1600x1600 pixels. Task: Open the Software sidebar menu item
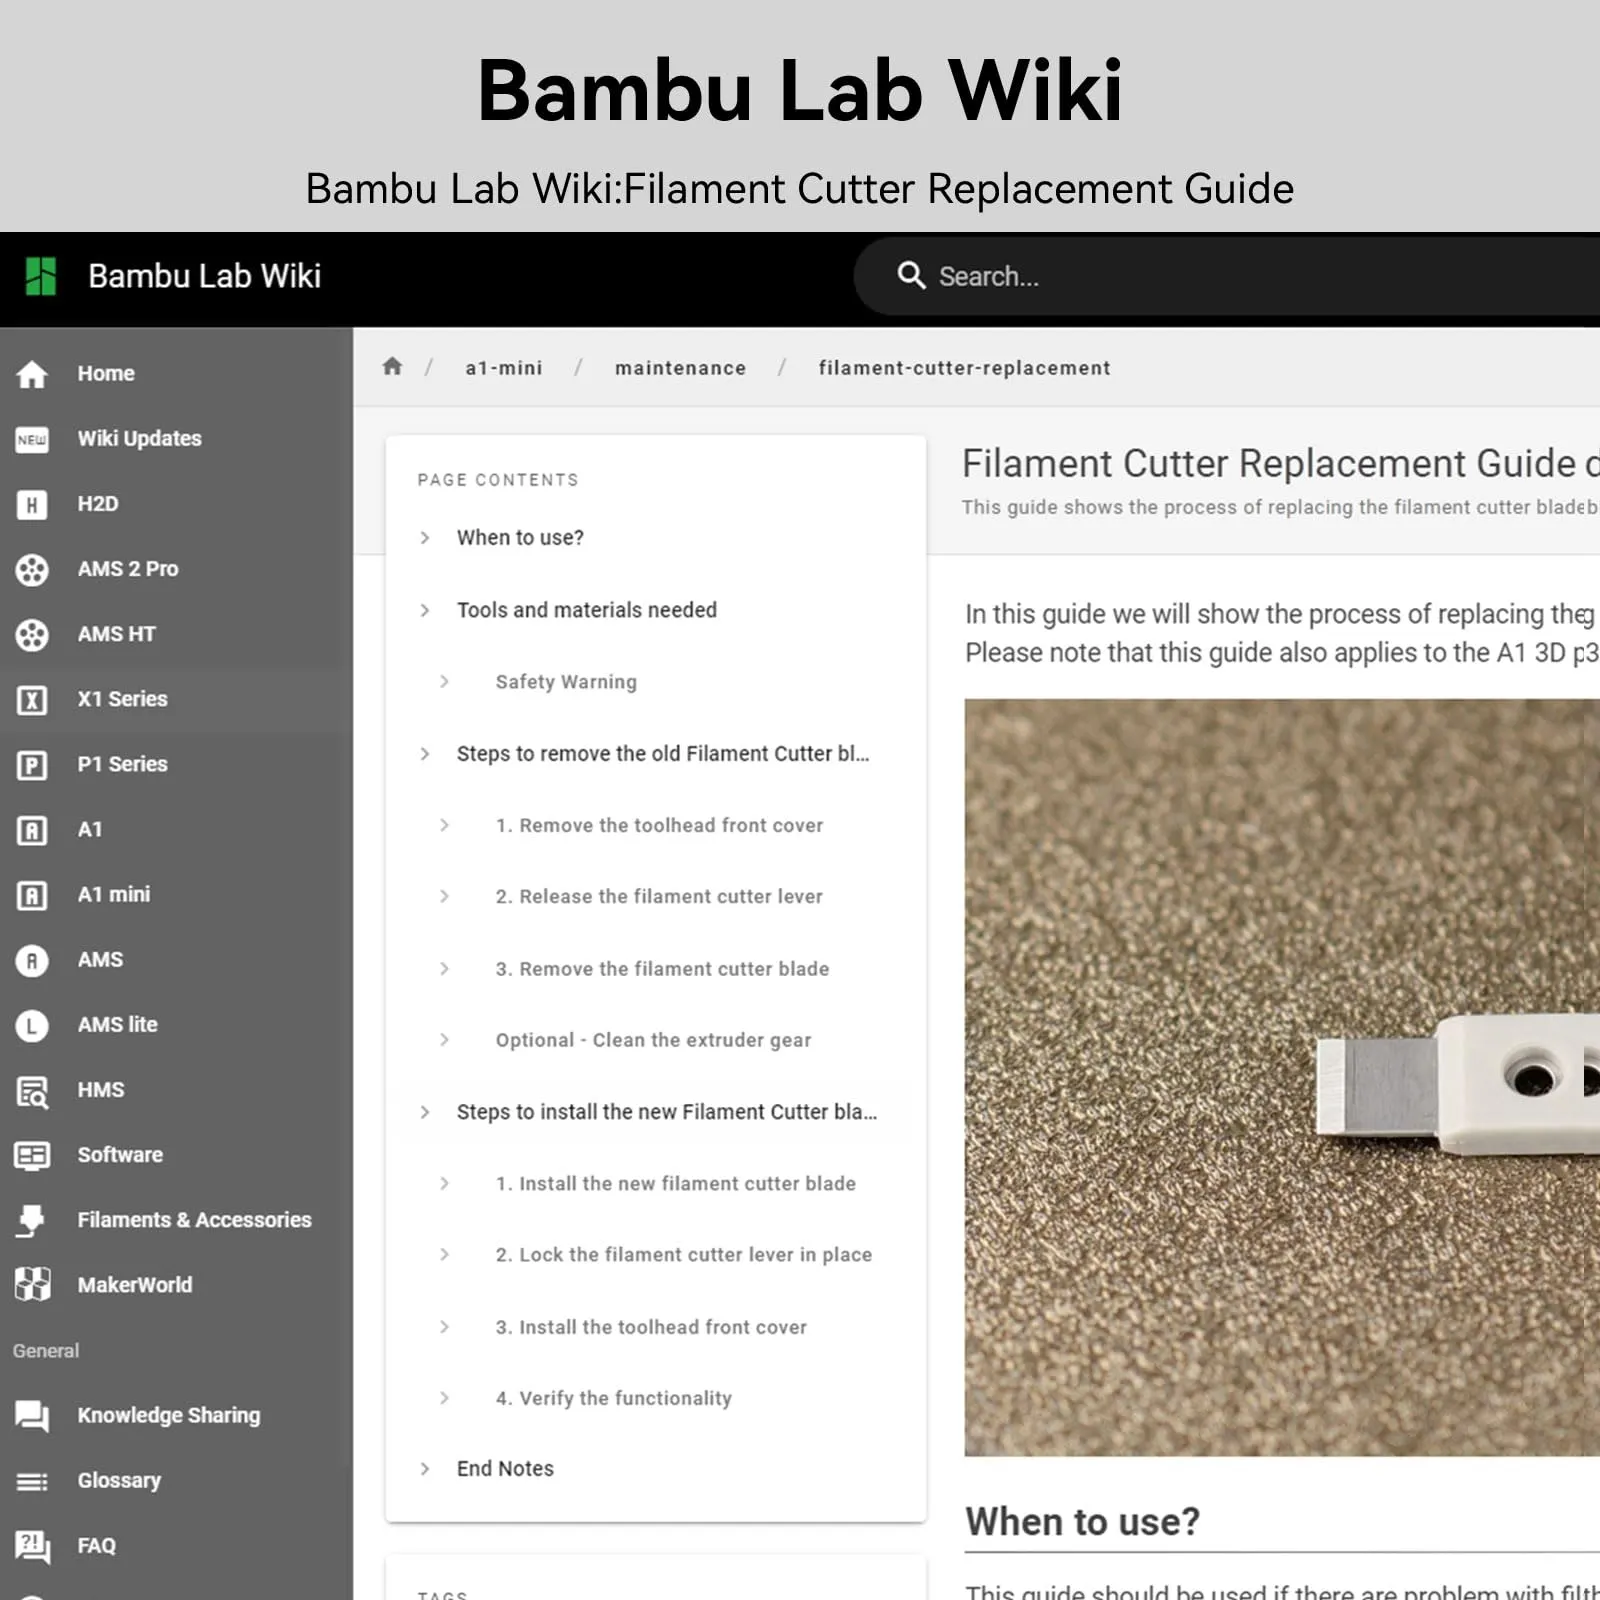tap(120, 1154)
